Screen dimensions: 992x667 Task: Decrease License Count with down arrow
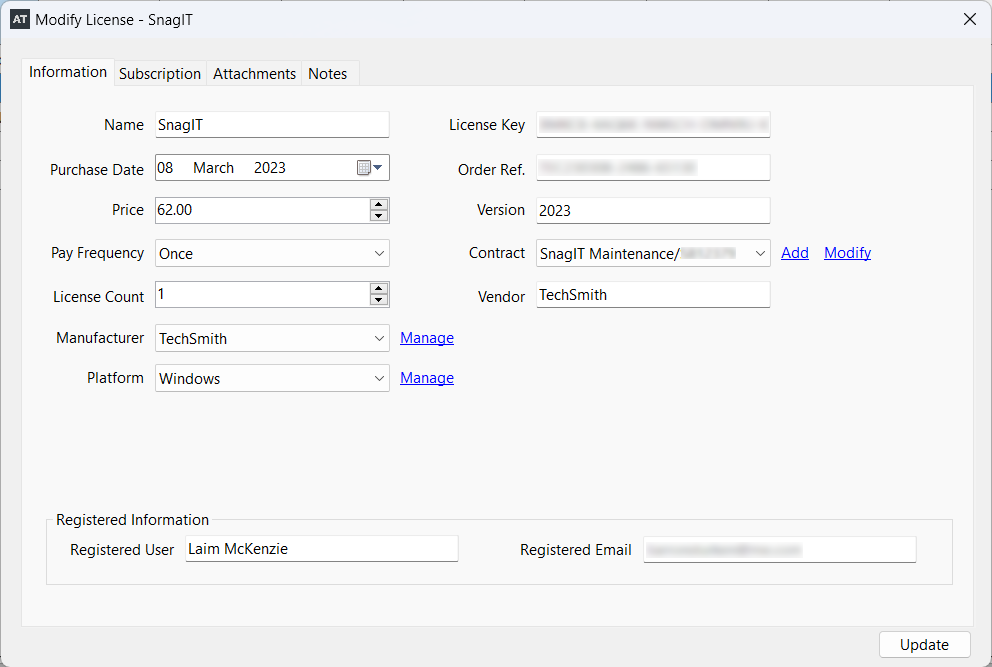click(378, 299)
